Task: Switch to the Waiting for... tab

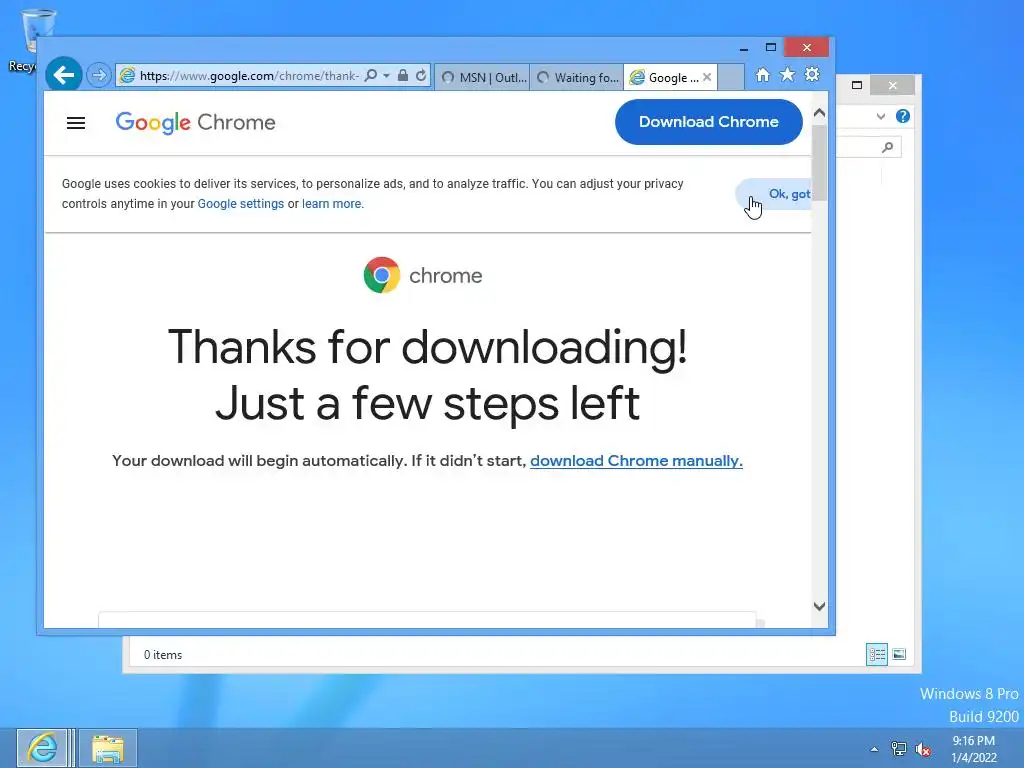Action: click(x=577, y=77)
